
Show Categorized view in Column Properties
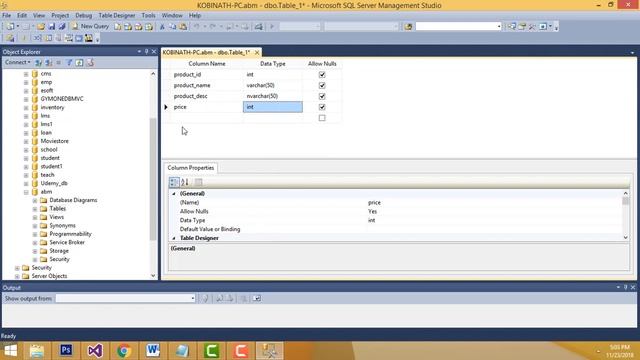click(174, 182)
